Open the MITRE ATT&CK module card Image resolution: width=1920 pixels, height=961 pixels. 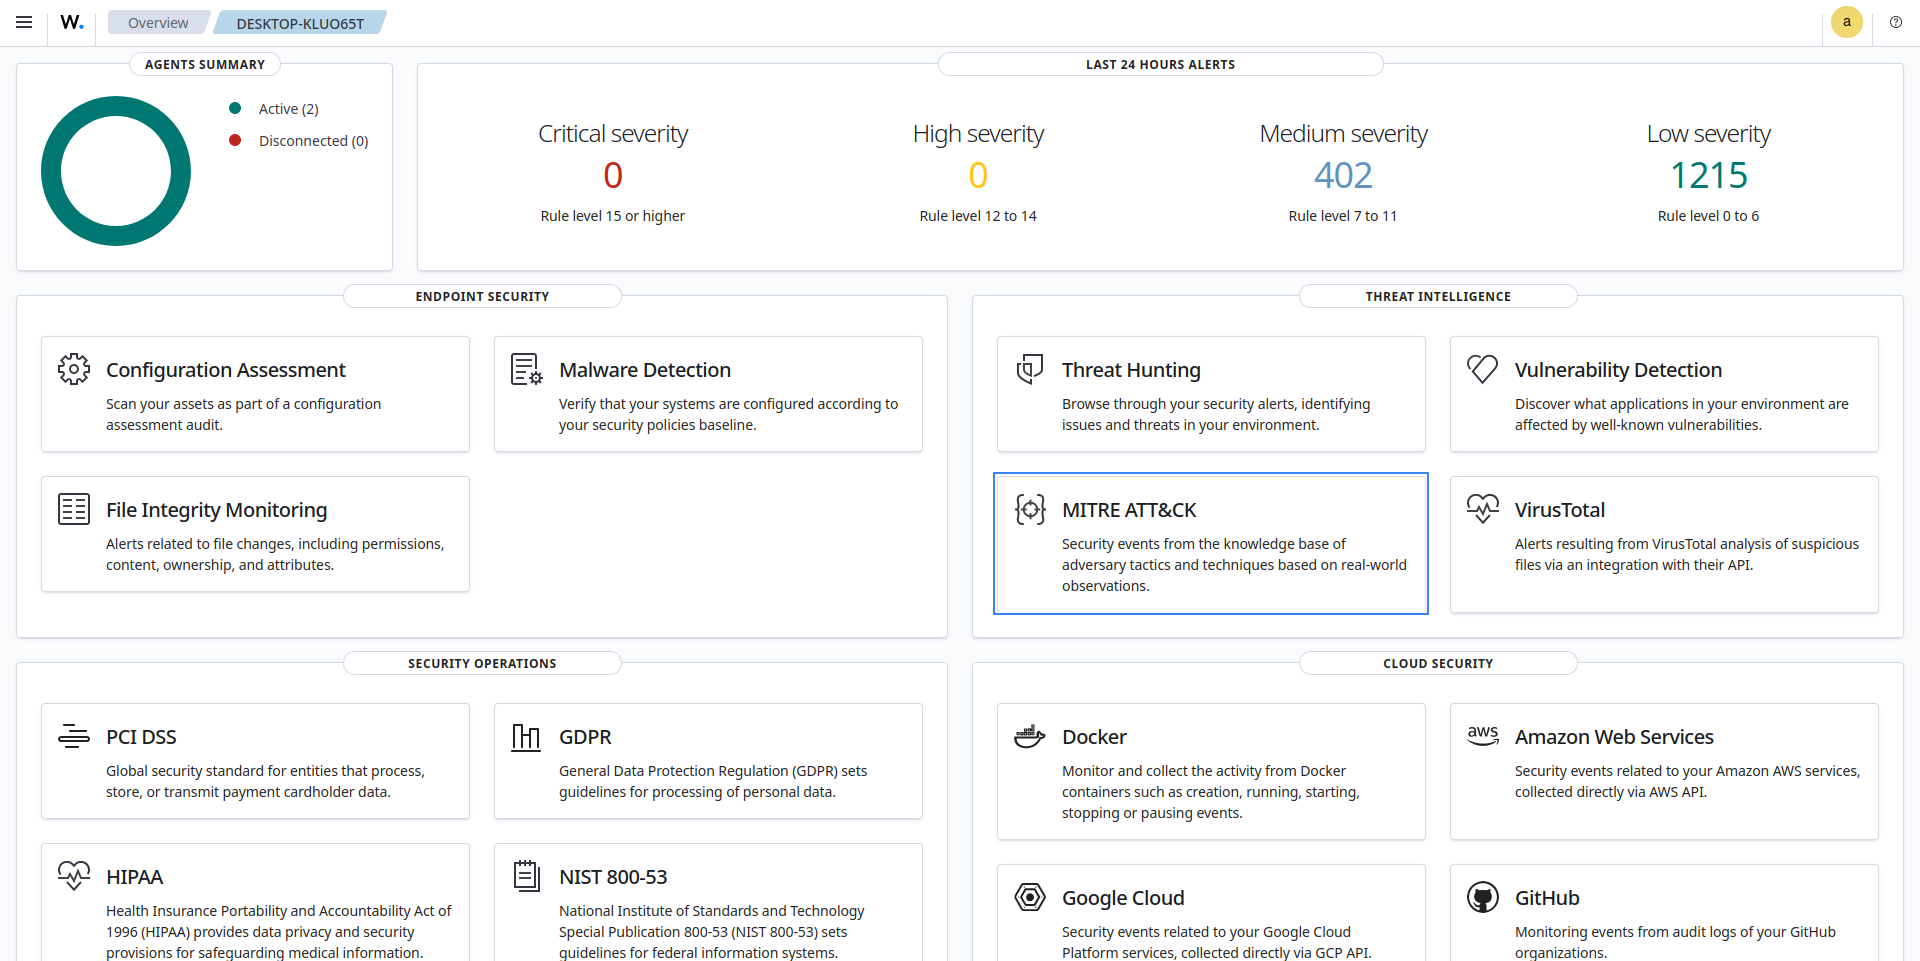pyautogui.click(x=1210, y=543)
